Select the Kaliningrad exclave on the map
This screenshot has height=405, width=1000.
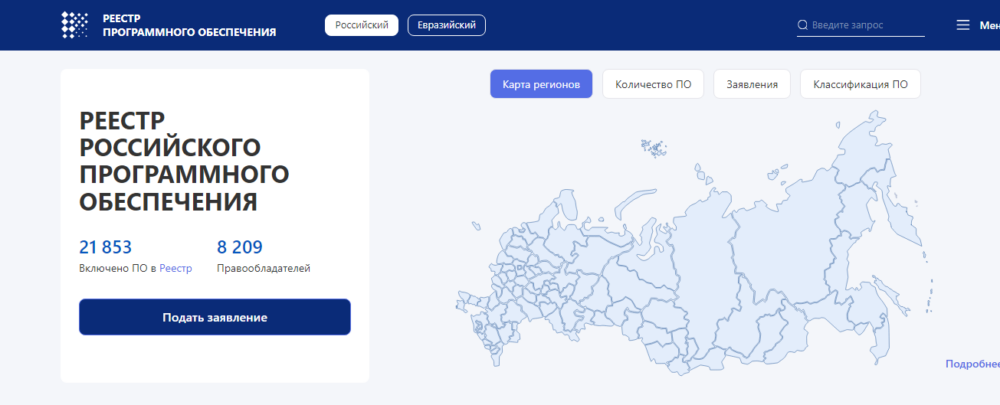click(476, 226)
